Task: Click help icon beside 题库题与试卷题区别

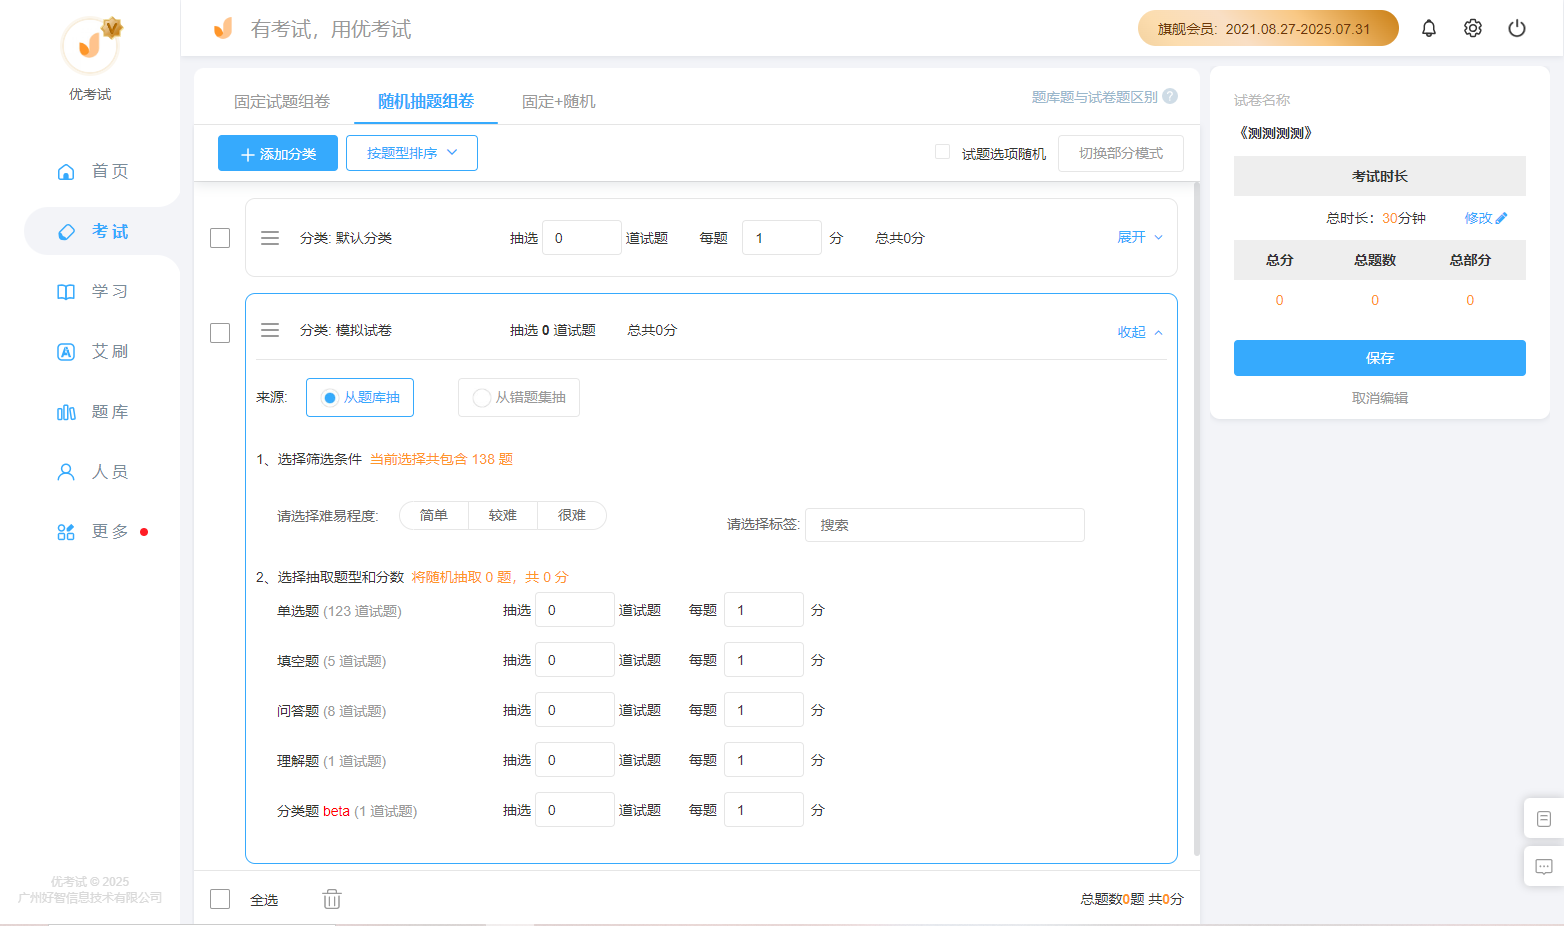Action: tap(1170, 96)
